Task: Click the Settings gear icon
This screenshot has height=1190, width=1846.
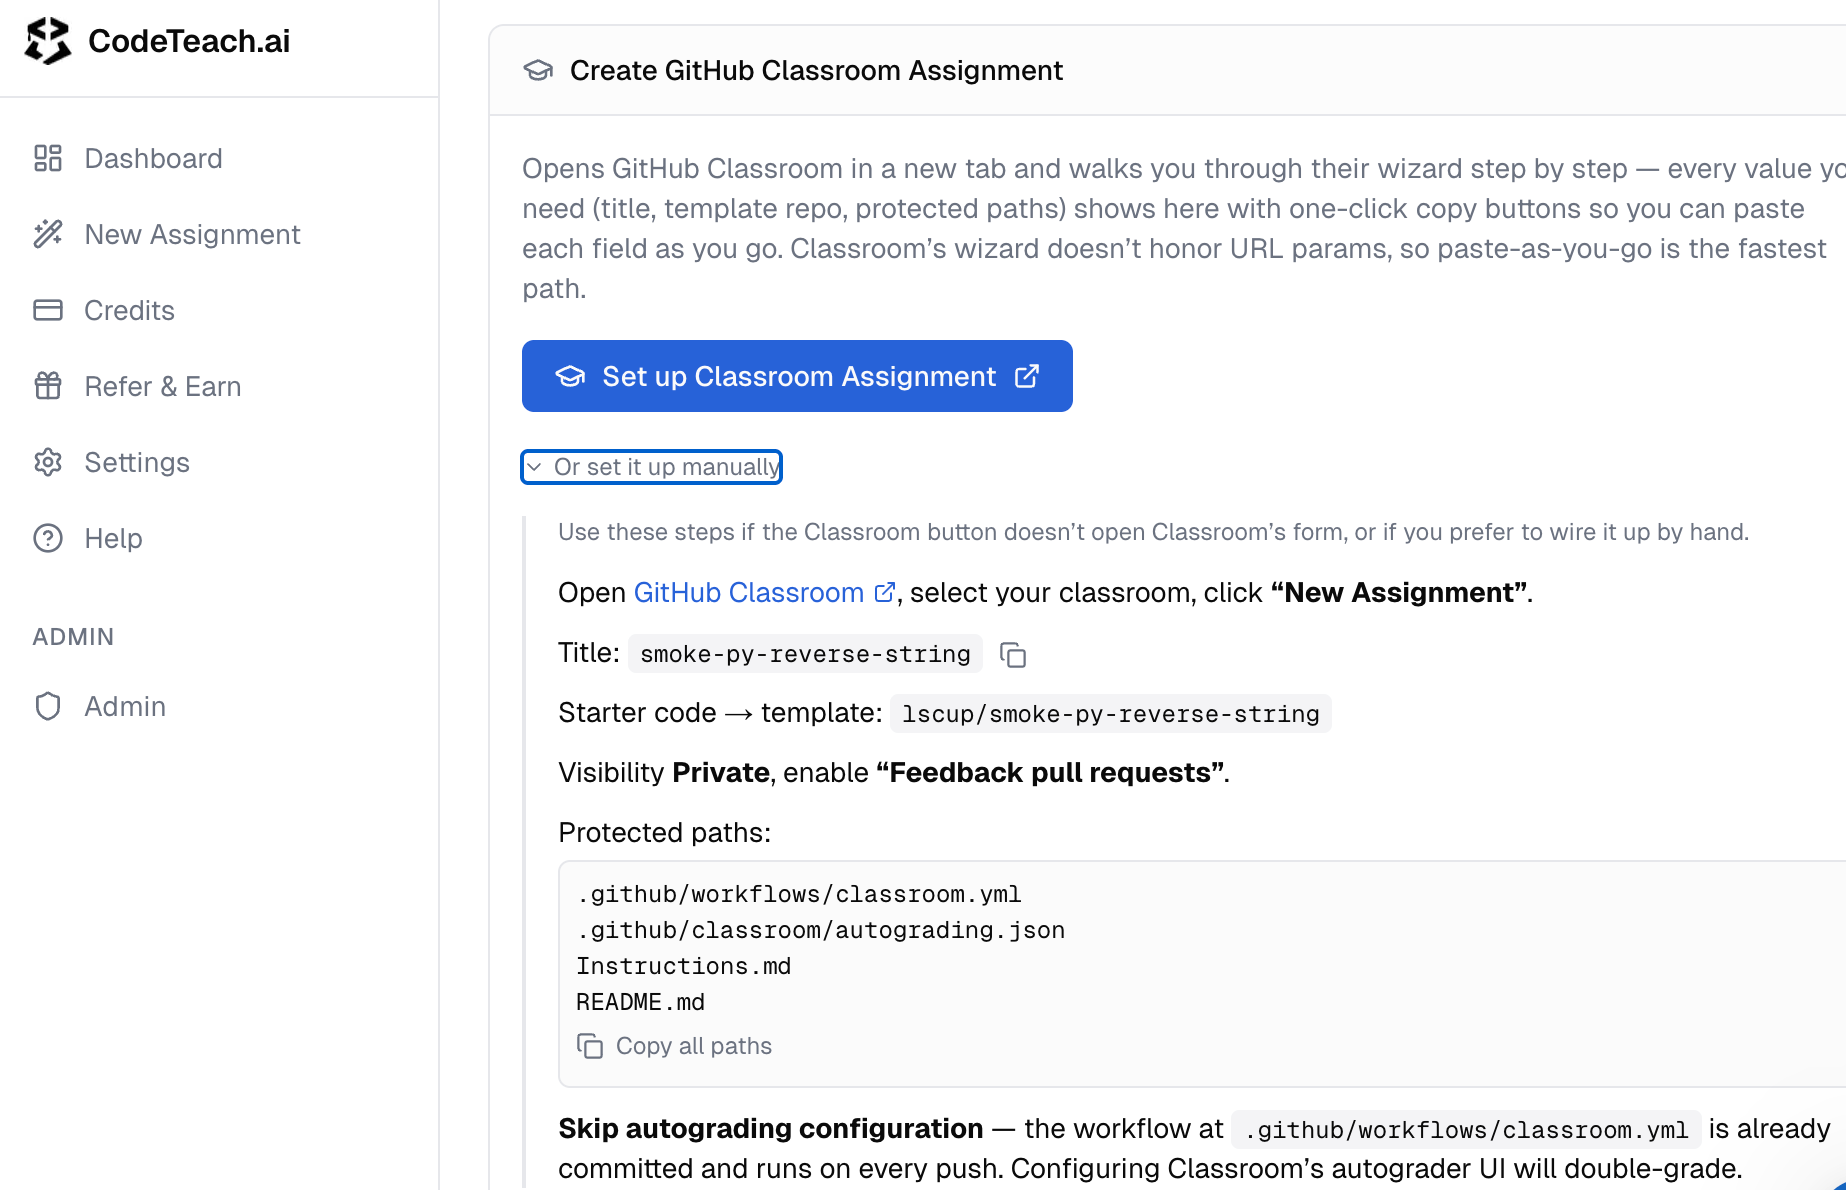Action: (x=48, y=462)
